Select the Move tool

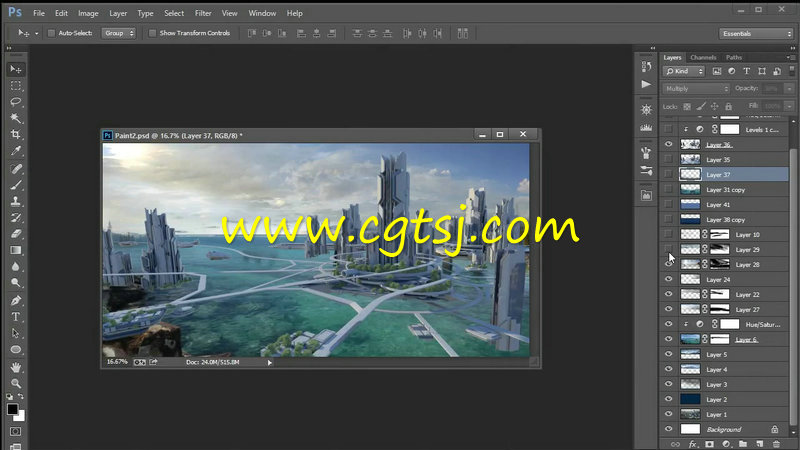coord(16,69)
